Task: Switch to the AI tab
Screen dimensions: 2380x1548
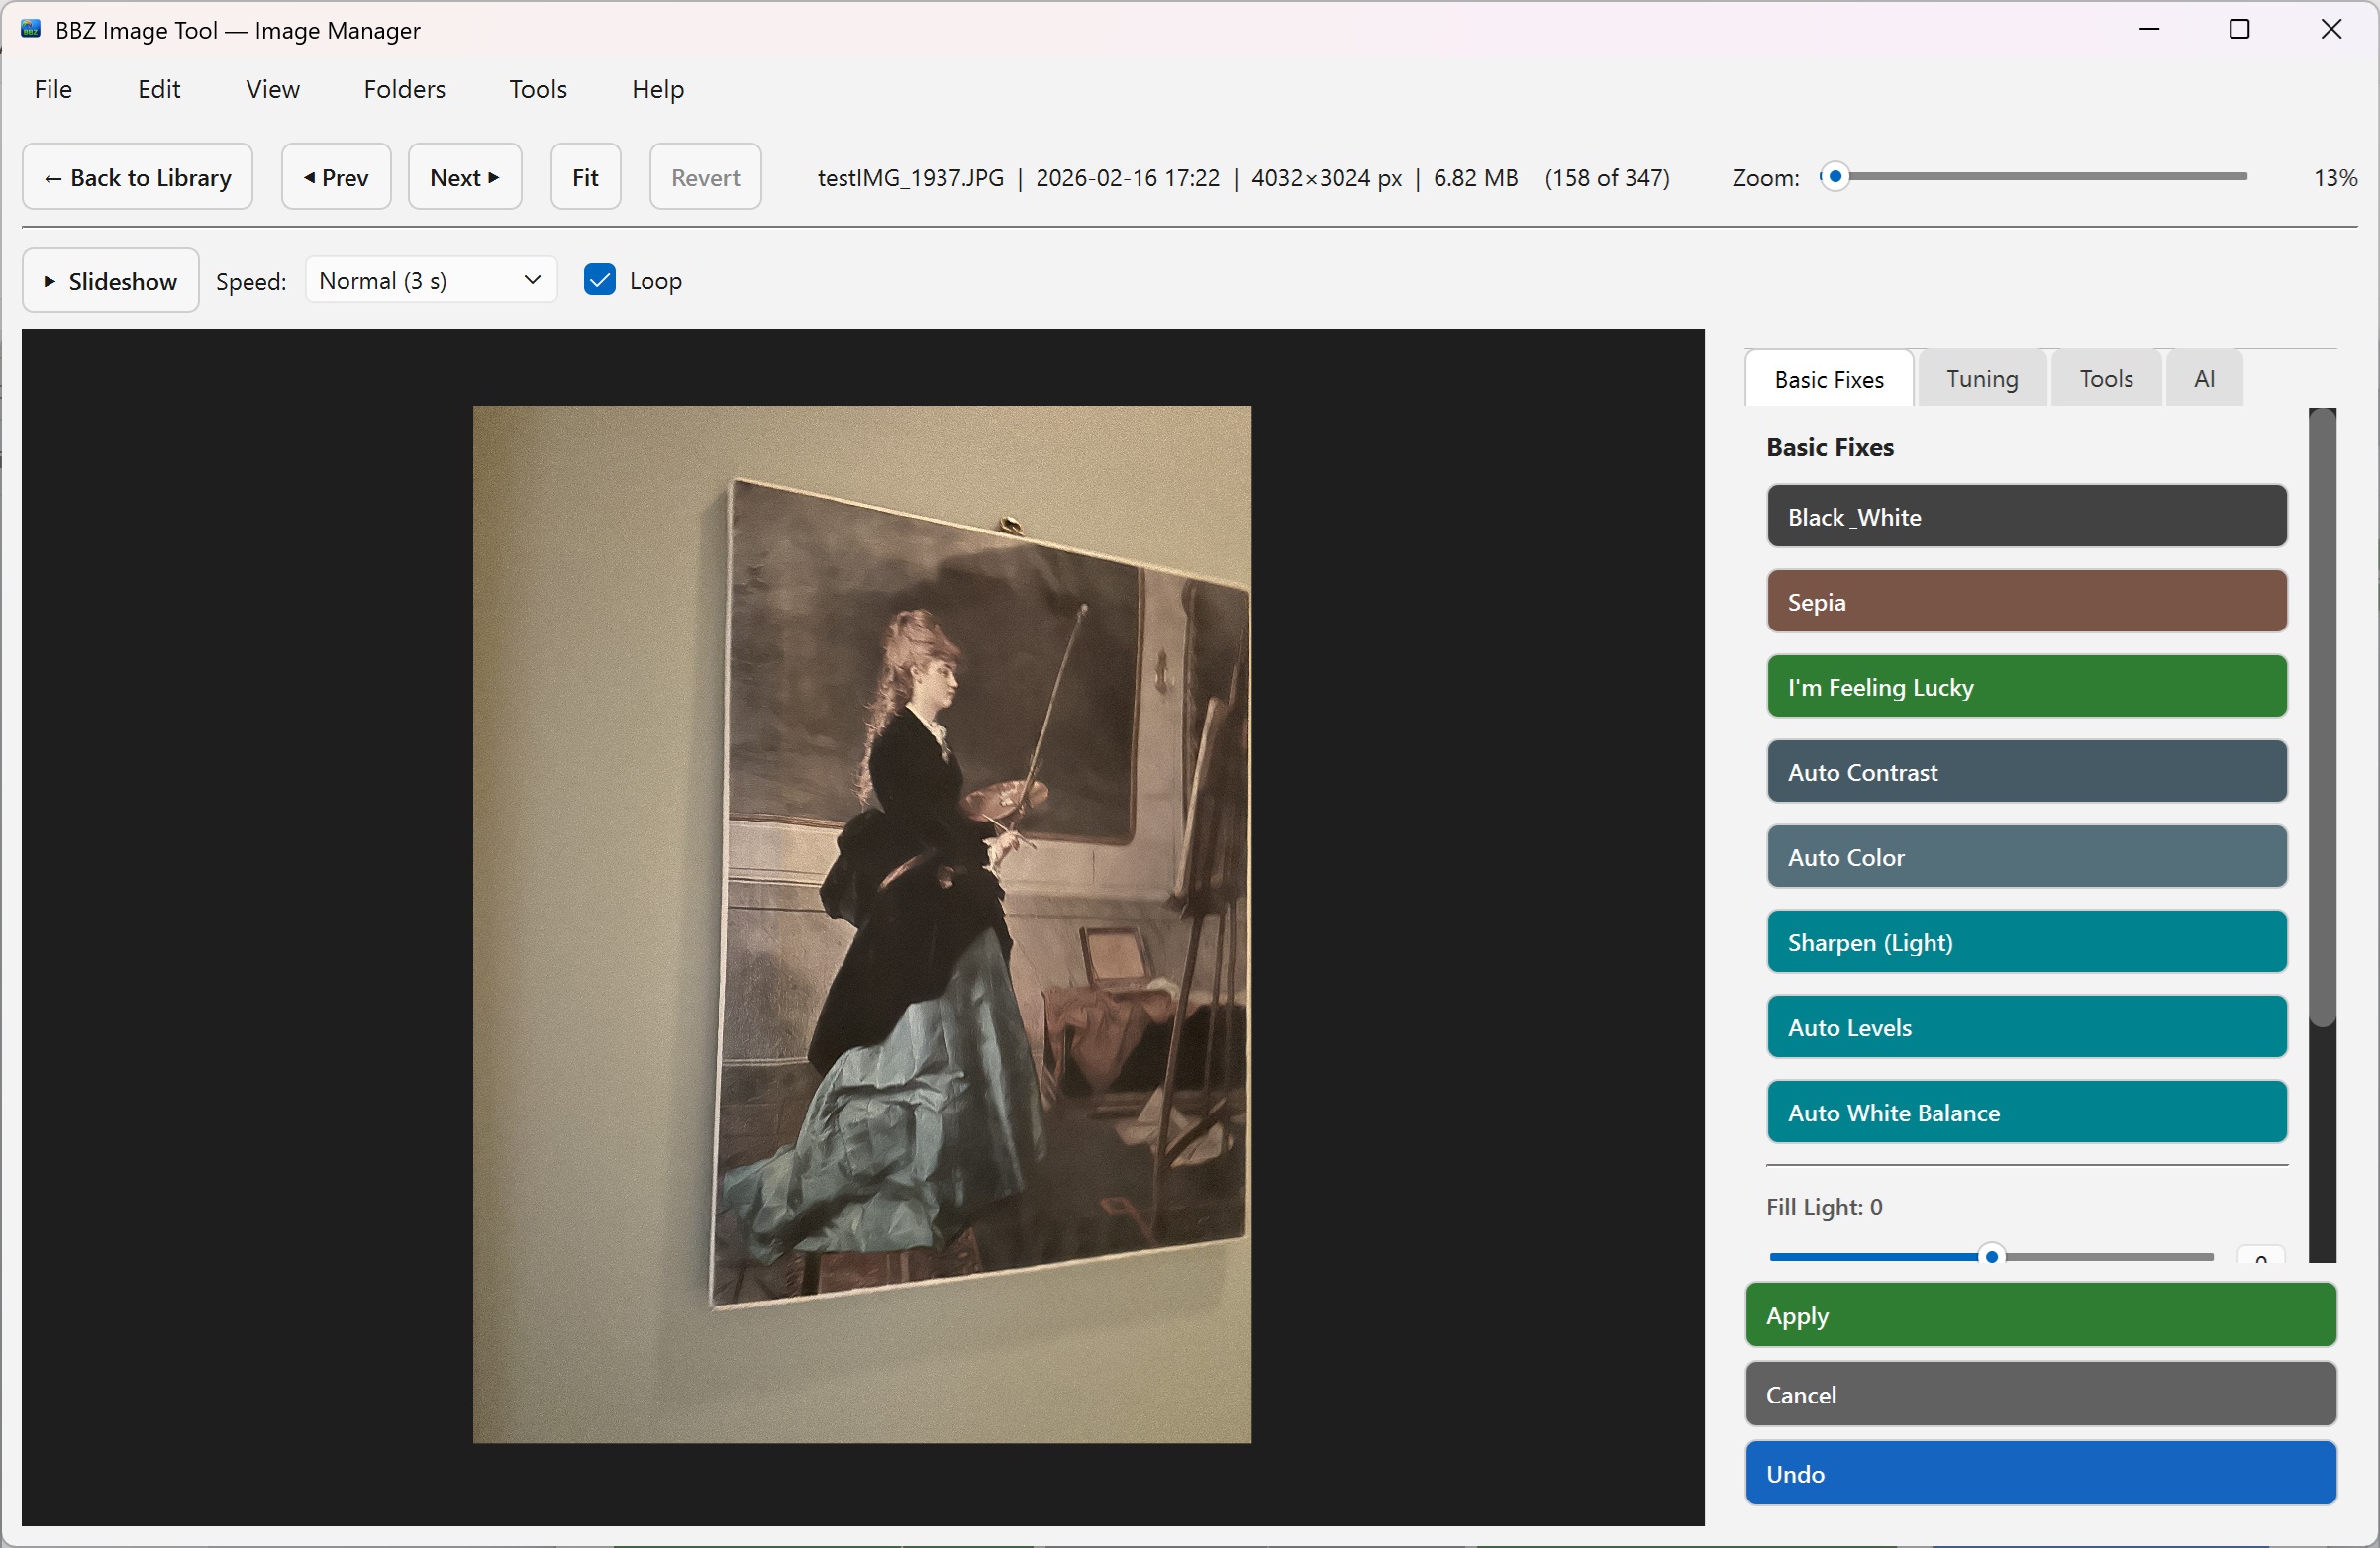Action: pos(2204,379)
